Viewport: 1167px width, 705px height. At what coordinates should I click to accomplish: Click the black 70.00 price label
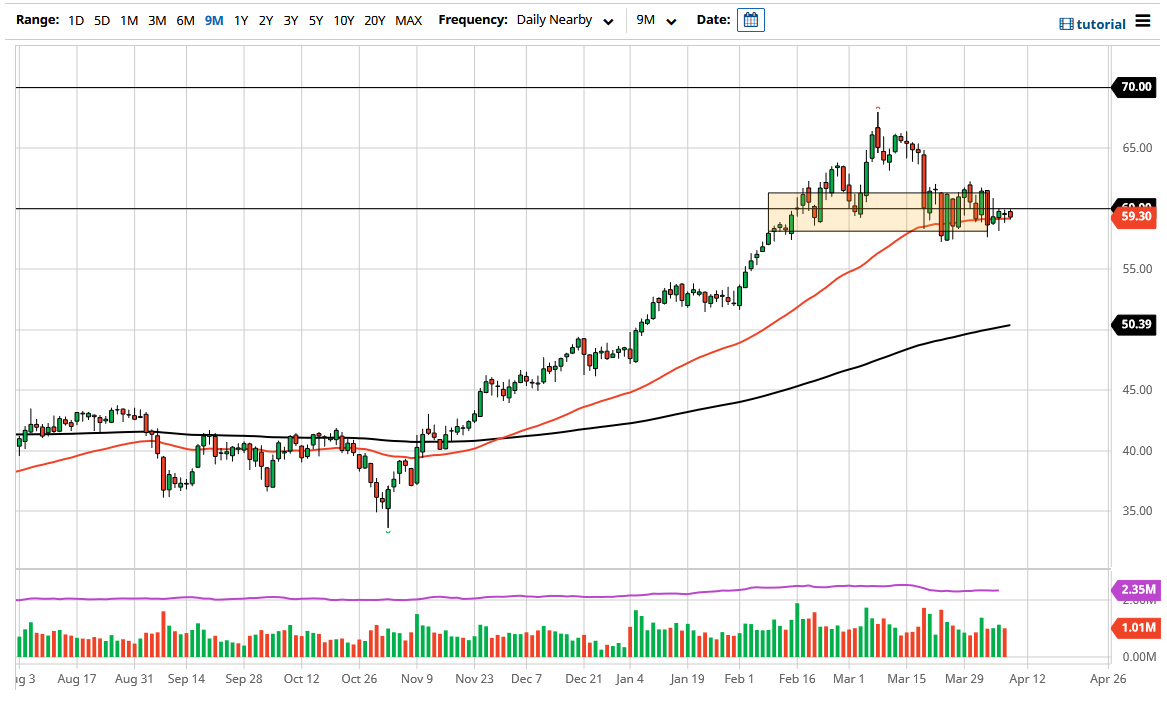[1133, 87]
